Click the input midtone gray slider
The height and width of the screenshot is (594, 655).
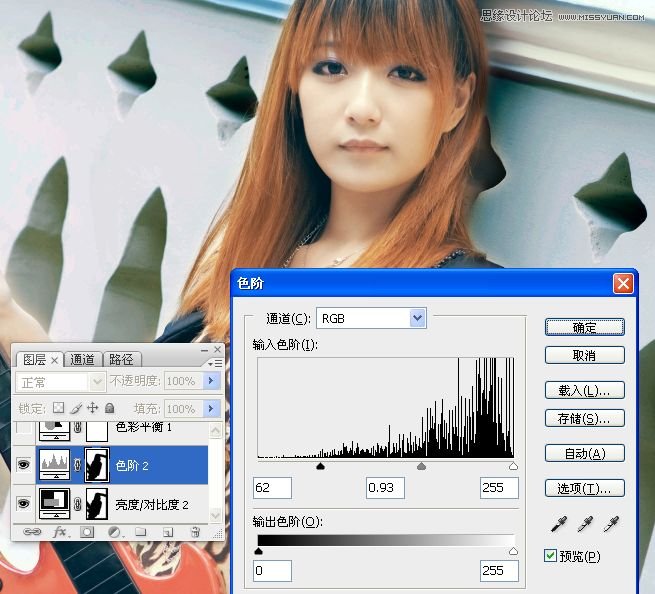pos(421,466)
